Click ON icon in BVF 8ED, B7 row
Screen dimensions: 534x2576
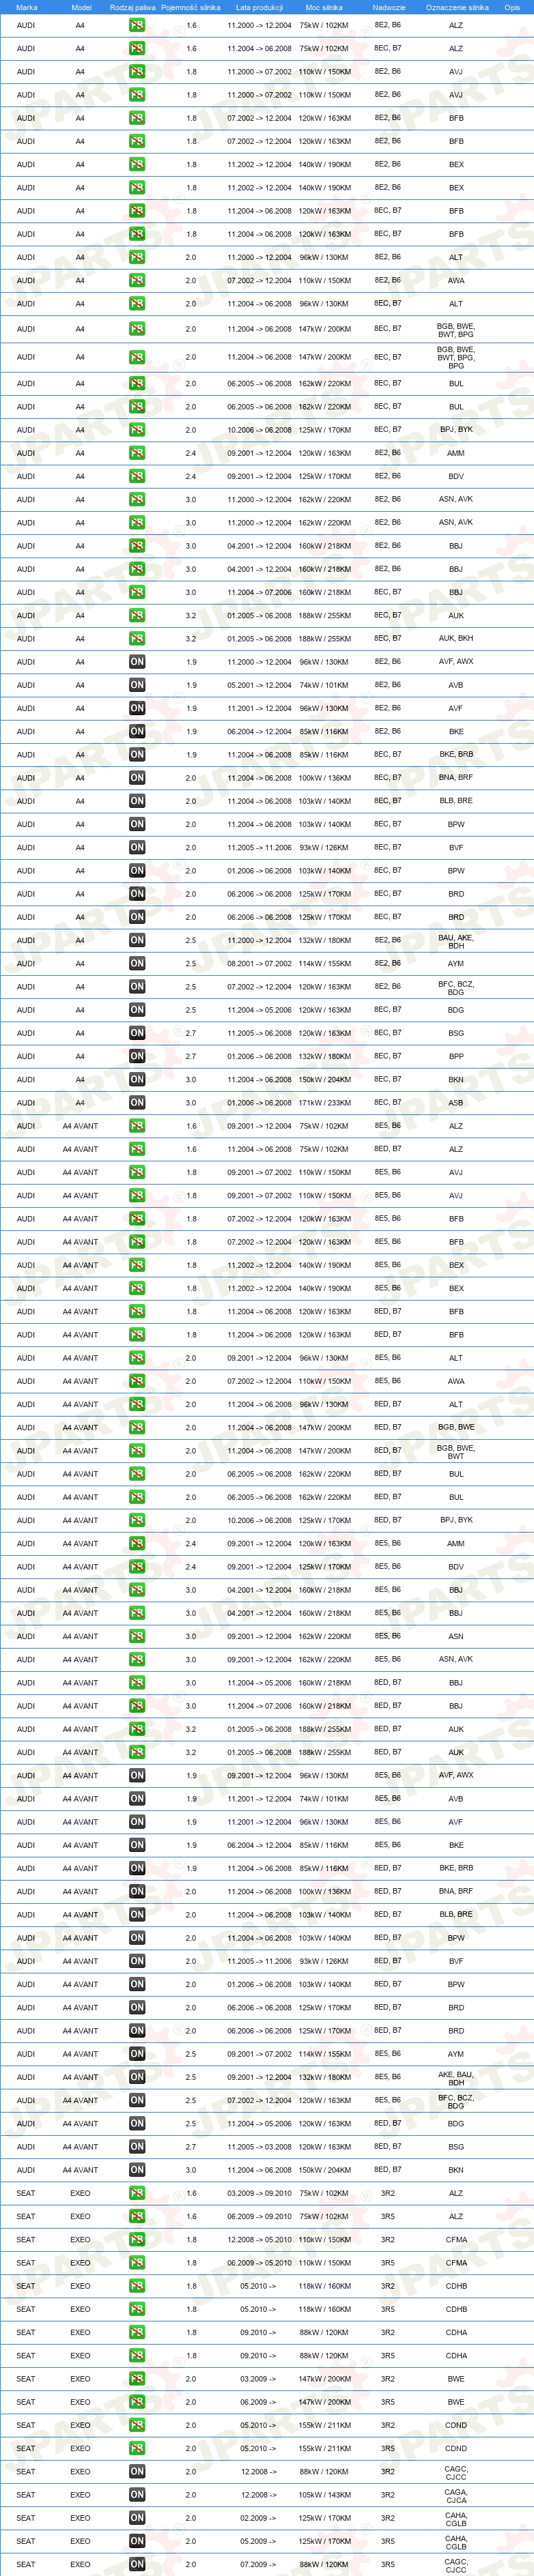point(137,1961)
